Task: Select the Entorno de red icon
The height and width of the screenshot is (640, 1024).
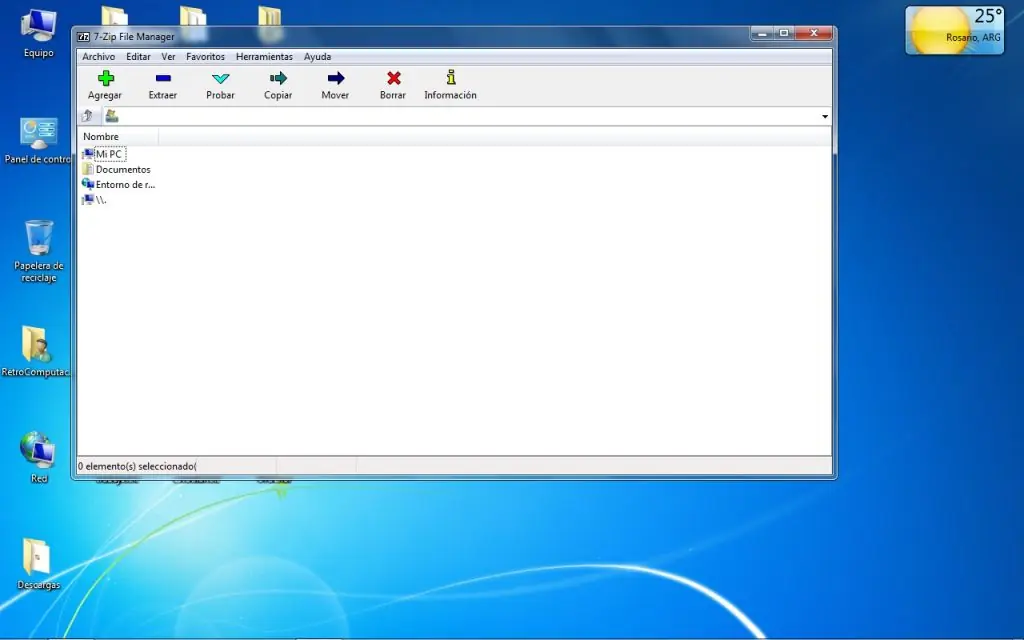Action: tap(88, 184)
